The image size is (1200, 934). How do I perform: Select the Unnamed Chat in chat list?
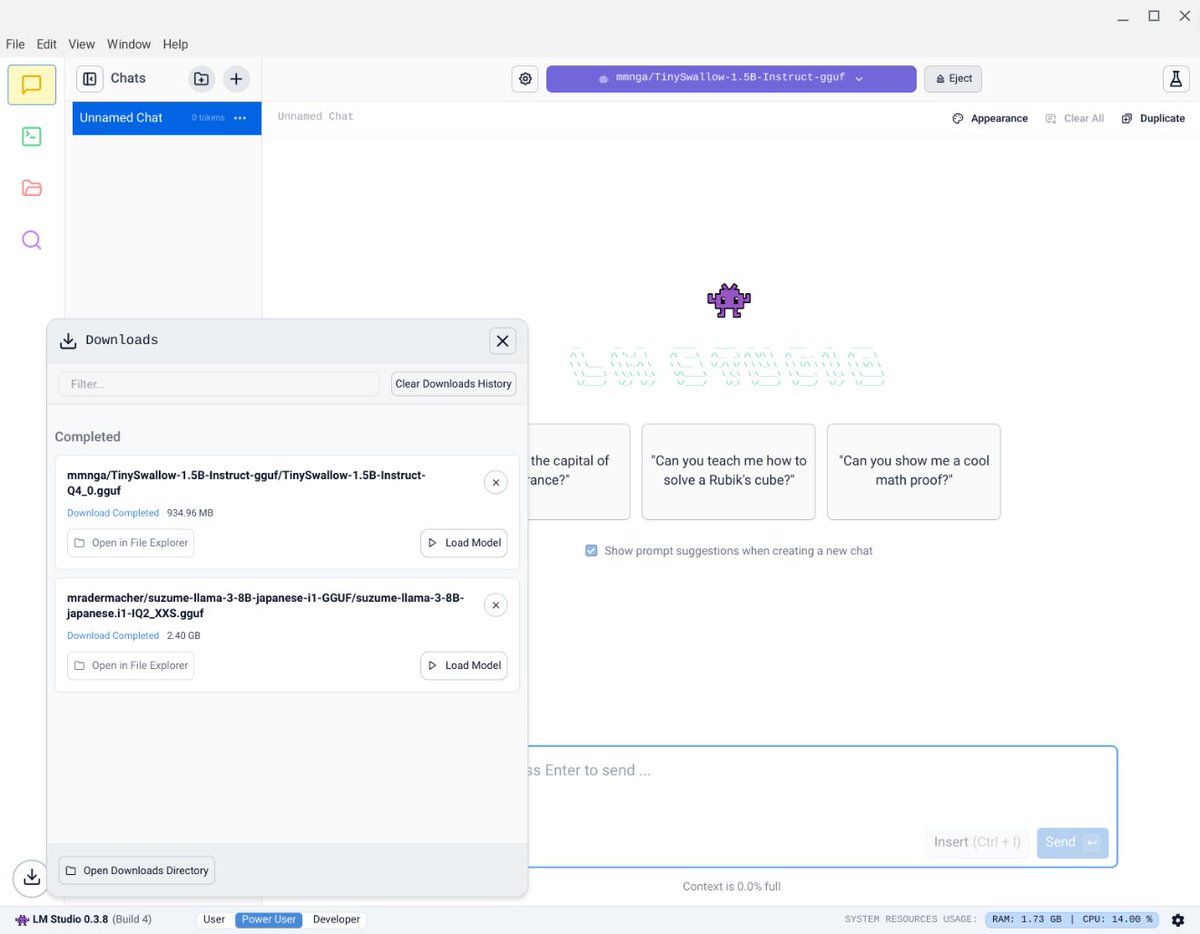(x=167, y=118)
